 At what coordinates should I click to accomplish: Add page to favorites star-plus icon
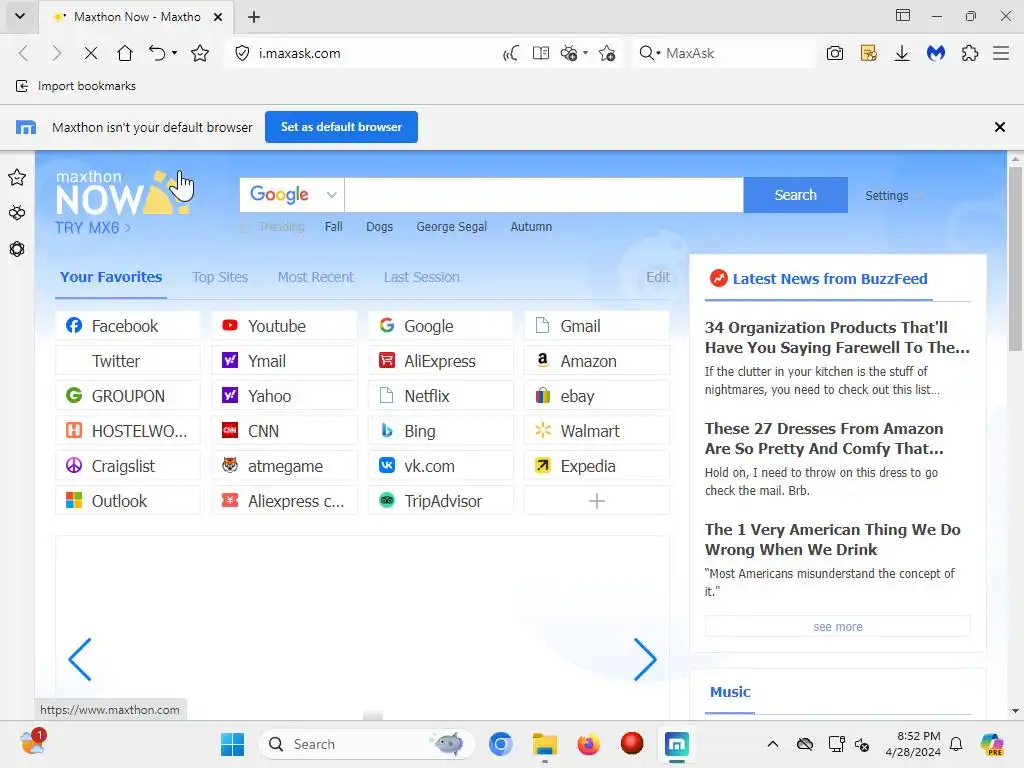(607, 54)
